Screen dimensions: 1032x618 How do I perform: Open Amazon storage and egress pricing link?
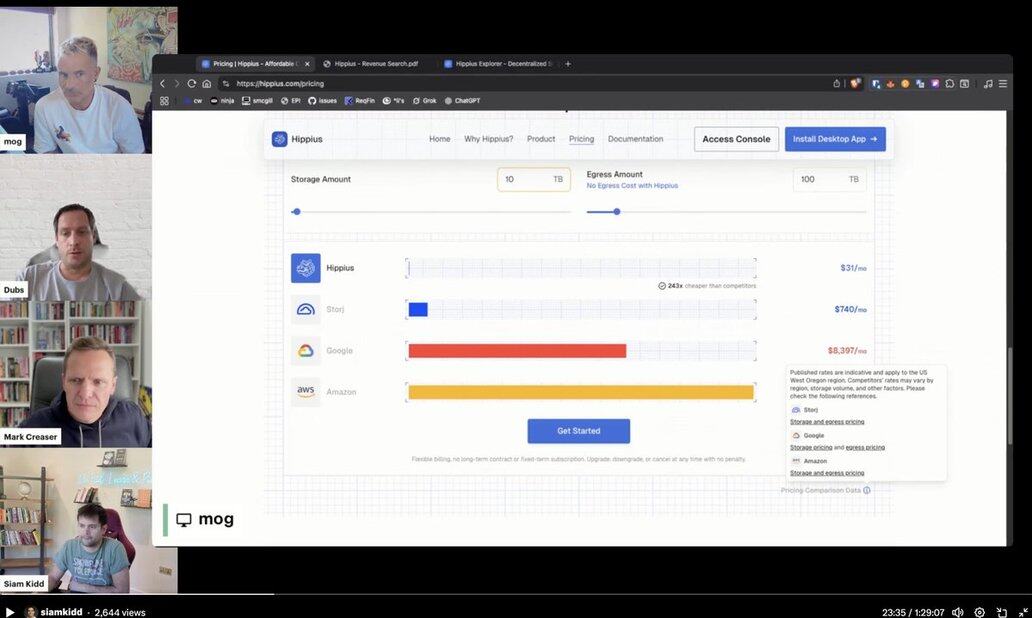[827, 473]
